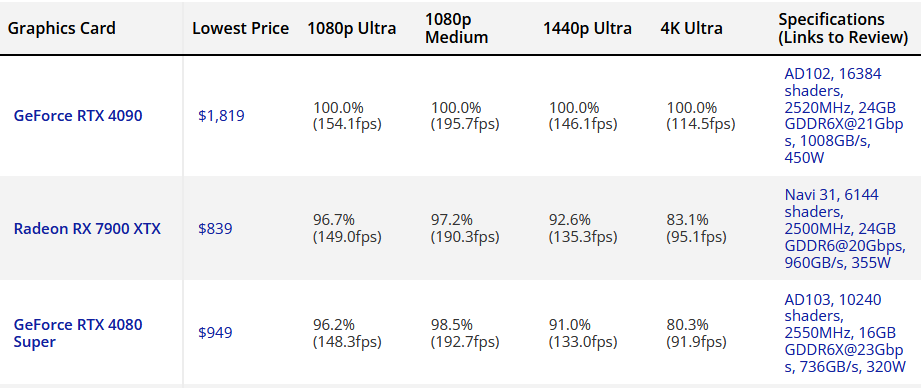The image size is (921, 388).
Task: Click the $949 price link
Action: pos(215,333)
